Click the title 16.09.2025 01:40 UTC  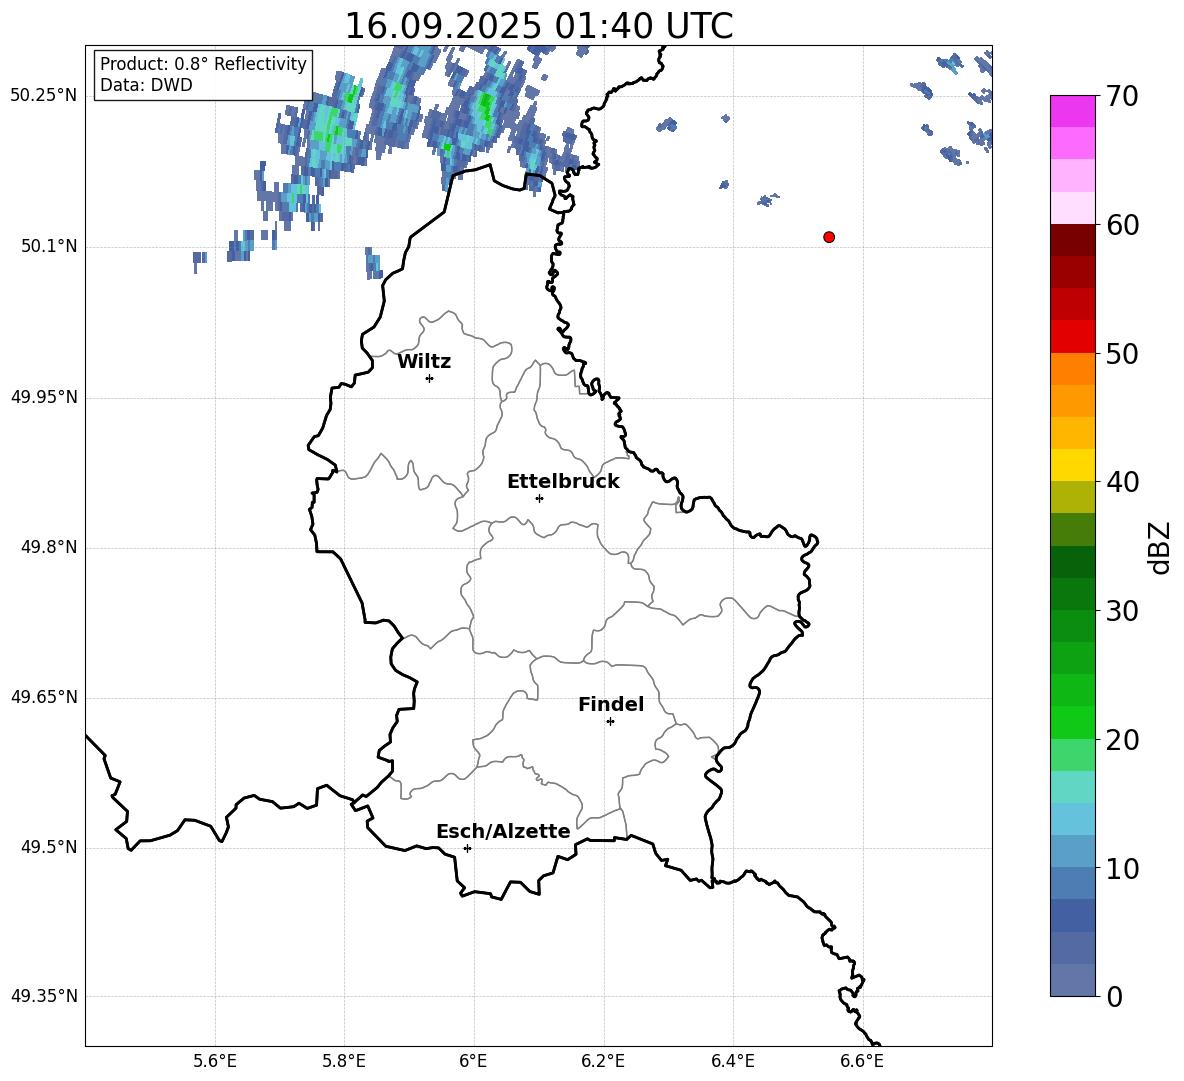538,26
